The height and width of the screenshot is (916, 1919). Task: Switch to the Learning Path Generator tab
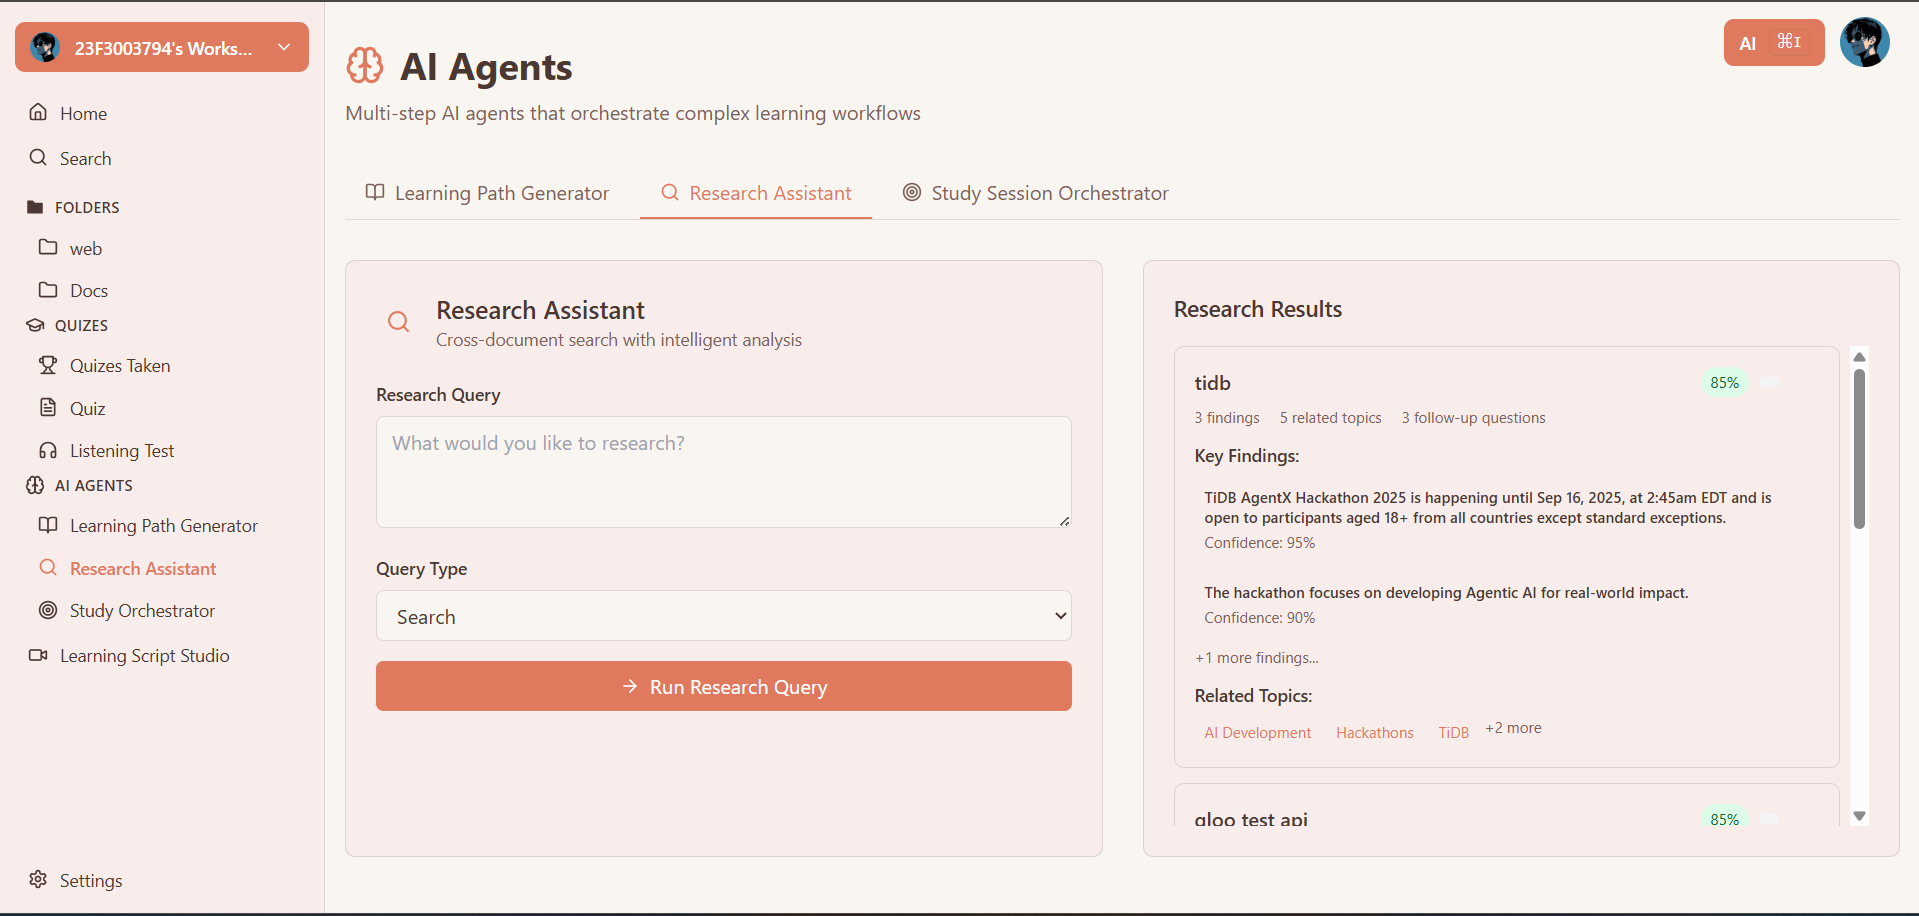click(x=487, y=193)
